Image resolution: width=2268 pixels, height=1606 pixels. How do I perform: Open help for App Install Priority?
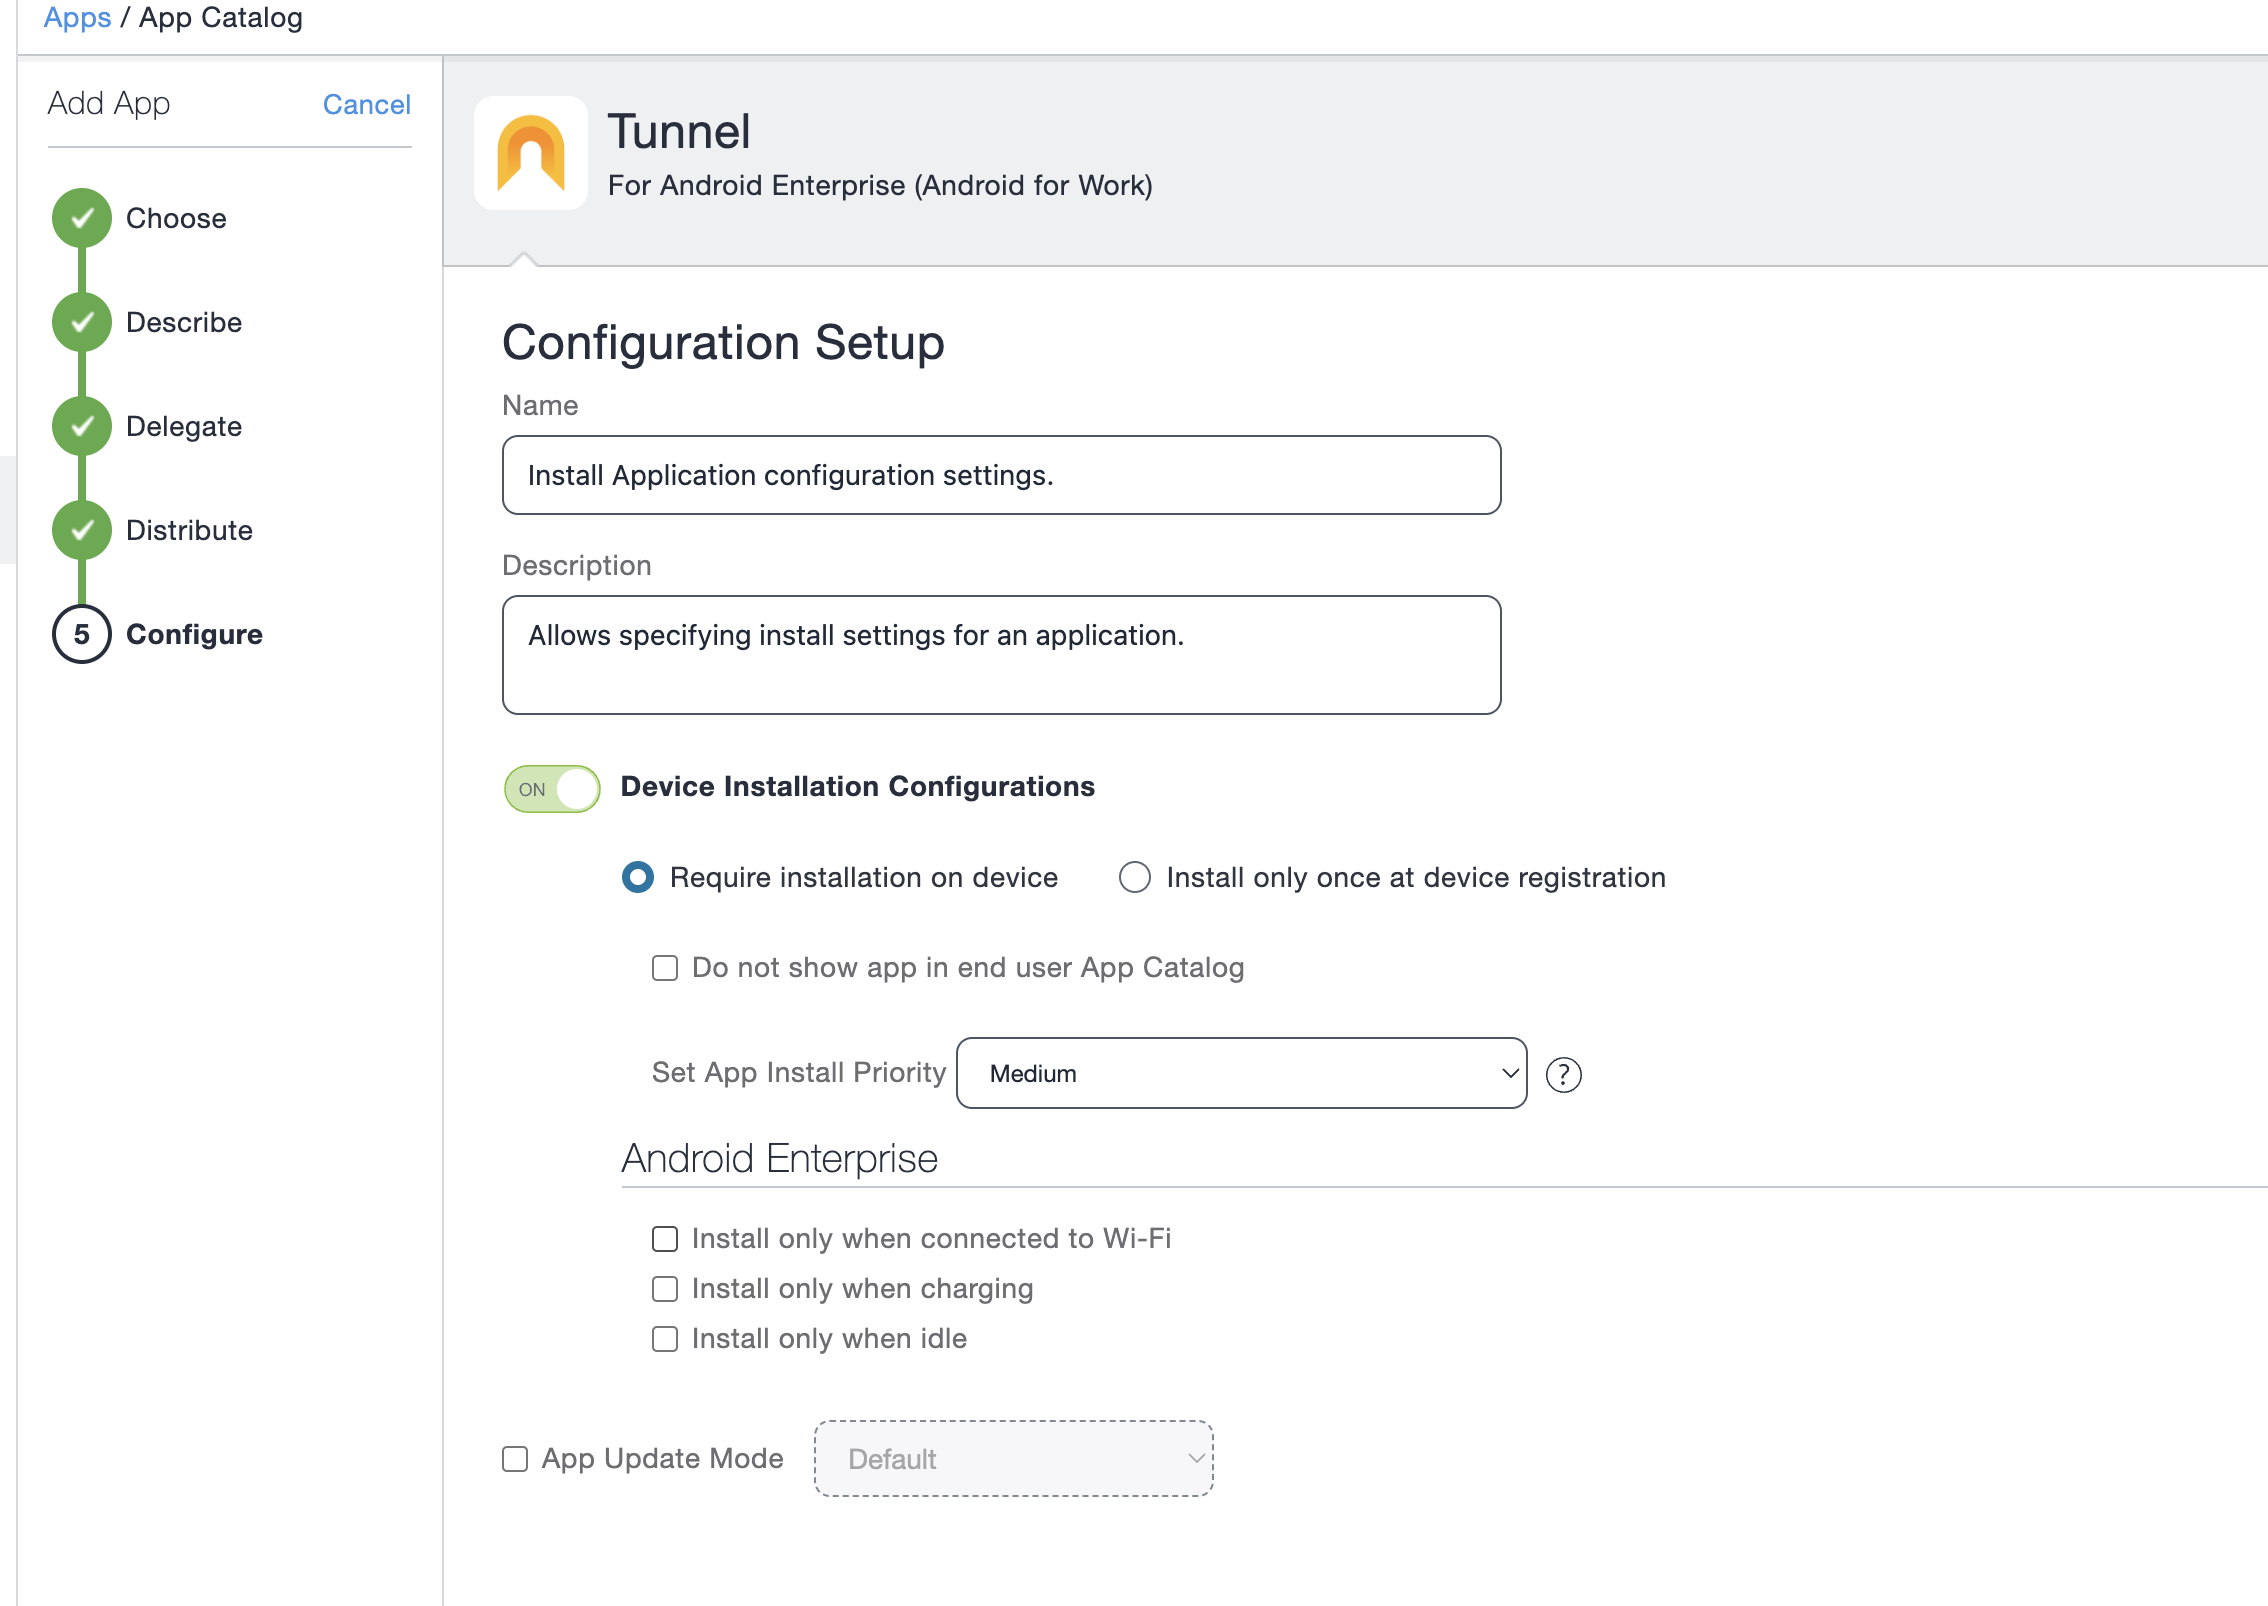(x=1563, y=1074)
